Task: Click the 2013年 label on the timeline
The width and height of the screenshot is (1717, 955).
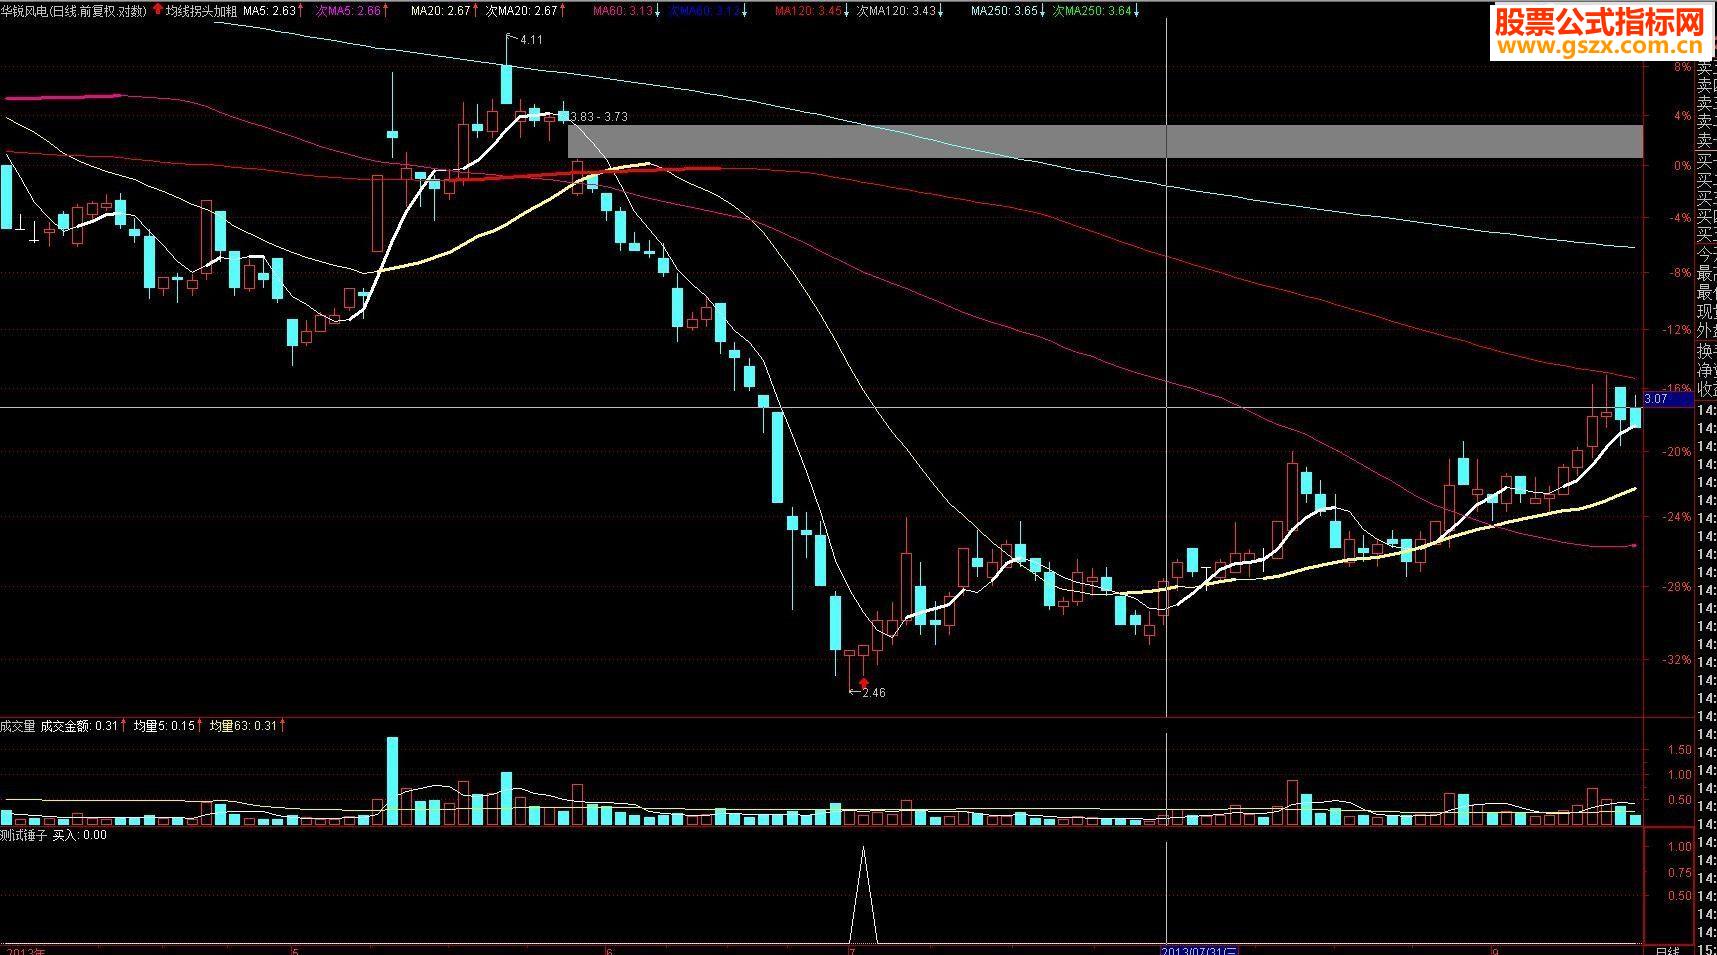Action: [x=26, y=950]
